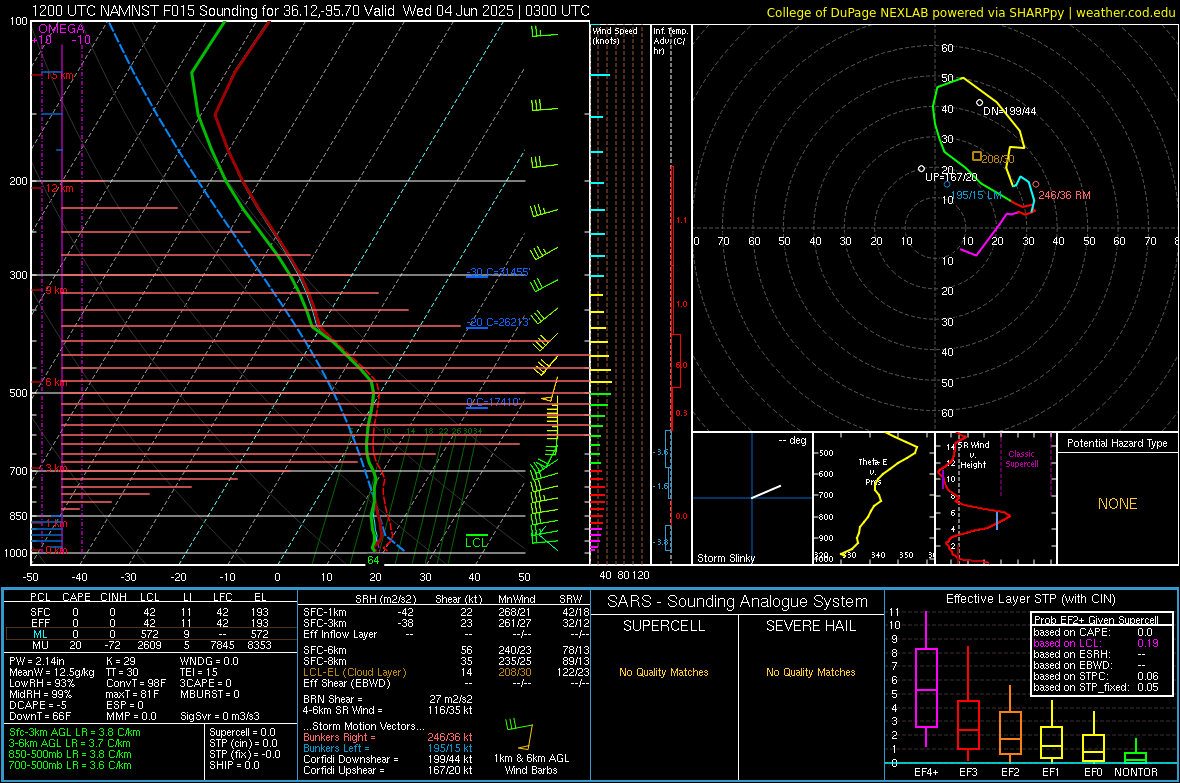Screen dimensions: 1180x783
Task: Click the Corfidi upshear UP marker circle
Action: [x=921, y=169]
